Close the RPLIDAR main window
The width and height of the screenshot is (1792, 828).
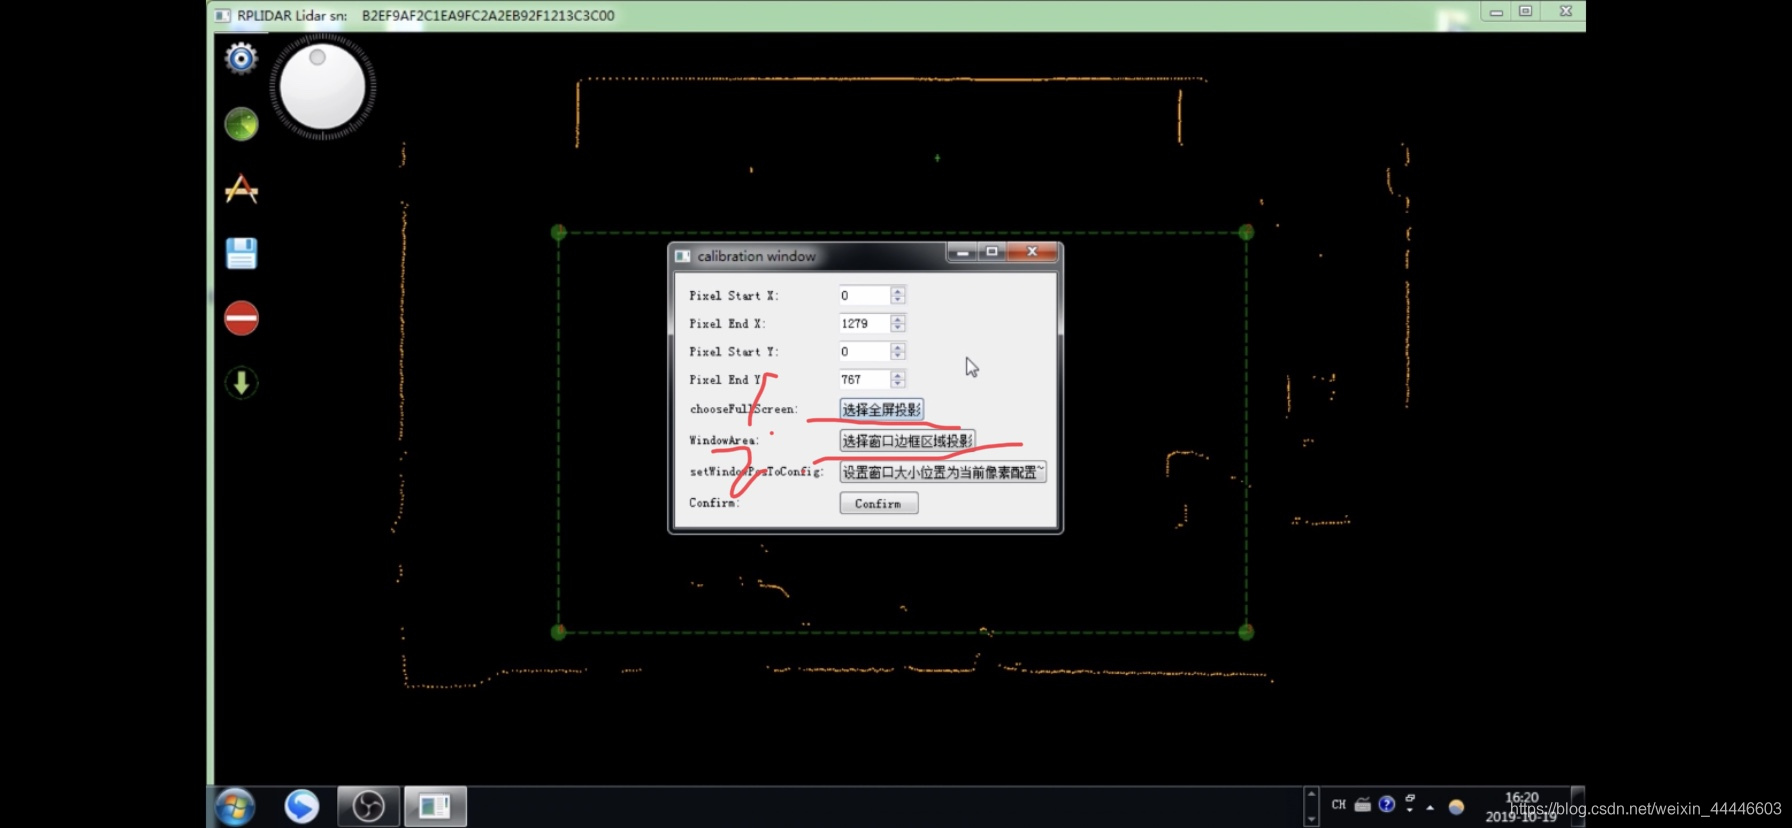(x=1566, y=12)
